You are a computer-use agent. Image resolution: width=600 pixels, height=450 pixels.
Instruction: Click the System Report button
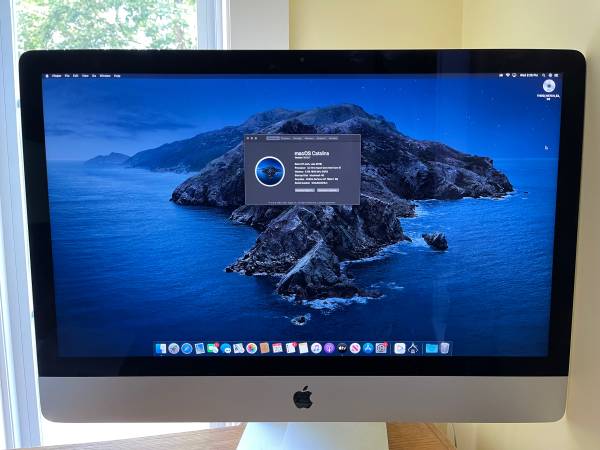pyautogui.click(x=305, y=190)
